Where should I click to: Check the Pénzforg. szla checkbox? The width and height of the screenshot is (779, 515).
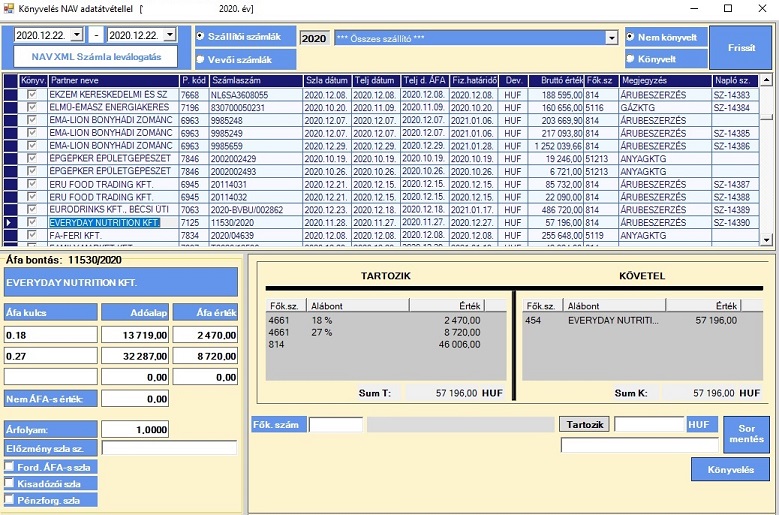click(10, 499)
